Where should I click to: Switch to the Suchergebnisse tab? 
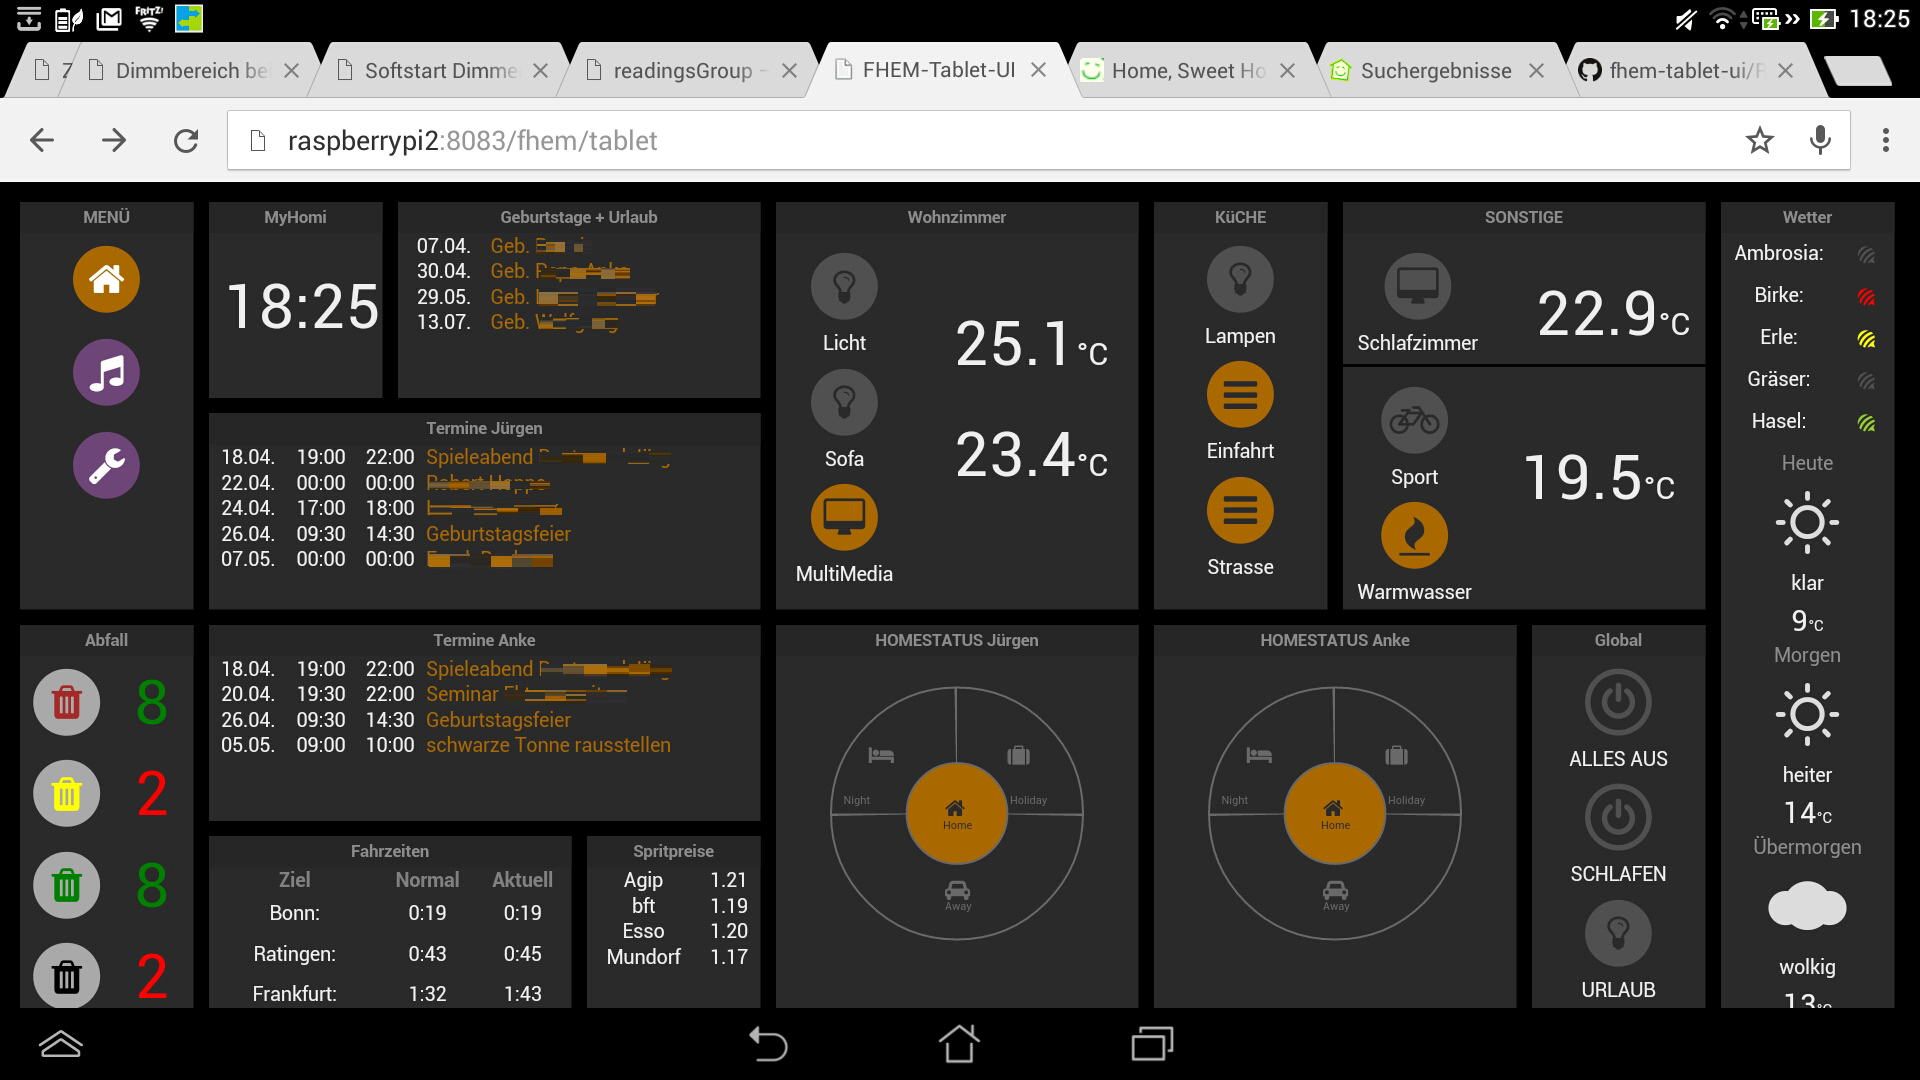coord(1435,71)
